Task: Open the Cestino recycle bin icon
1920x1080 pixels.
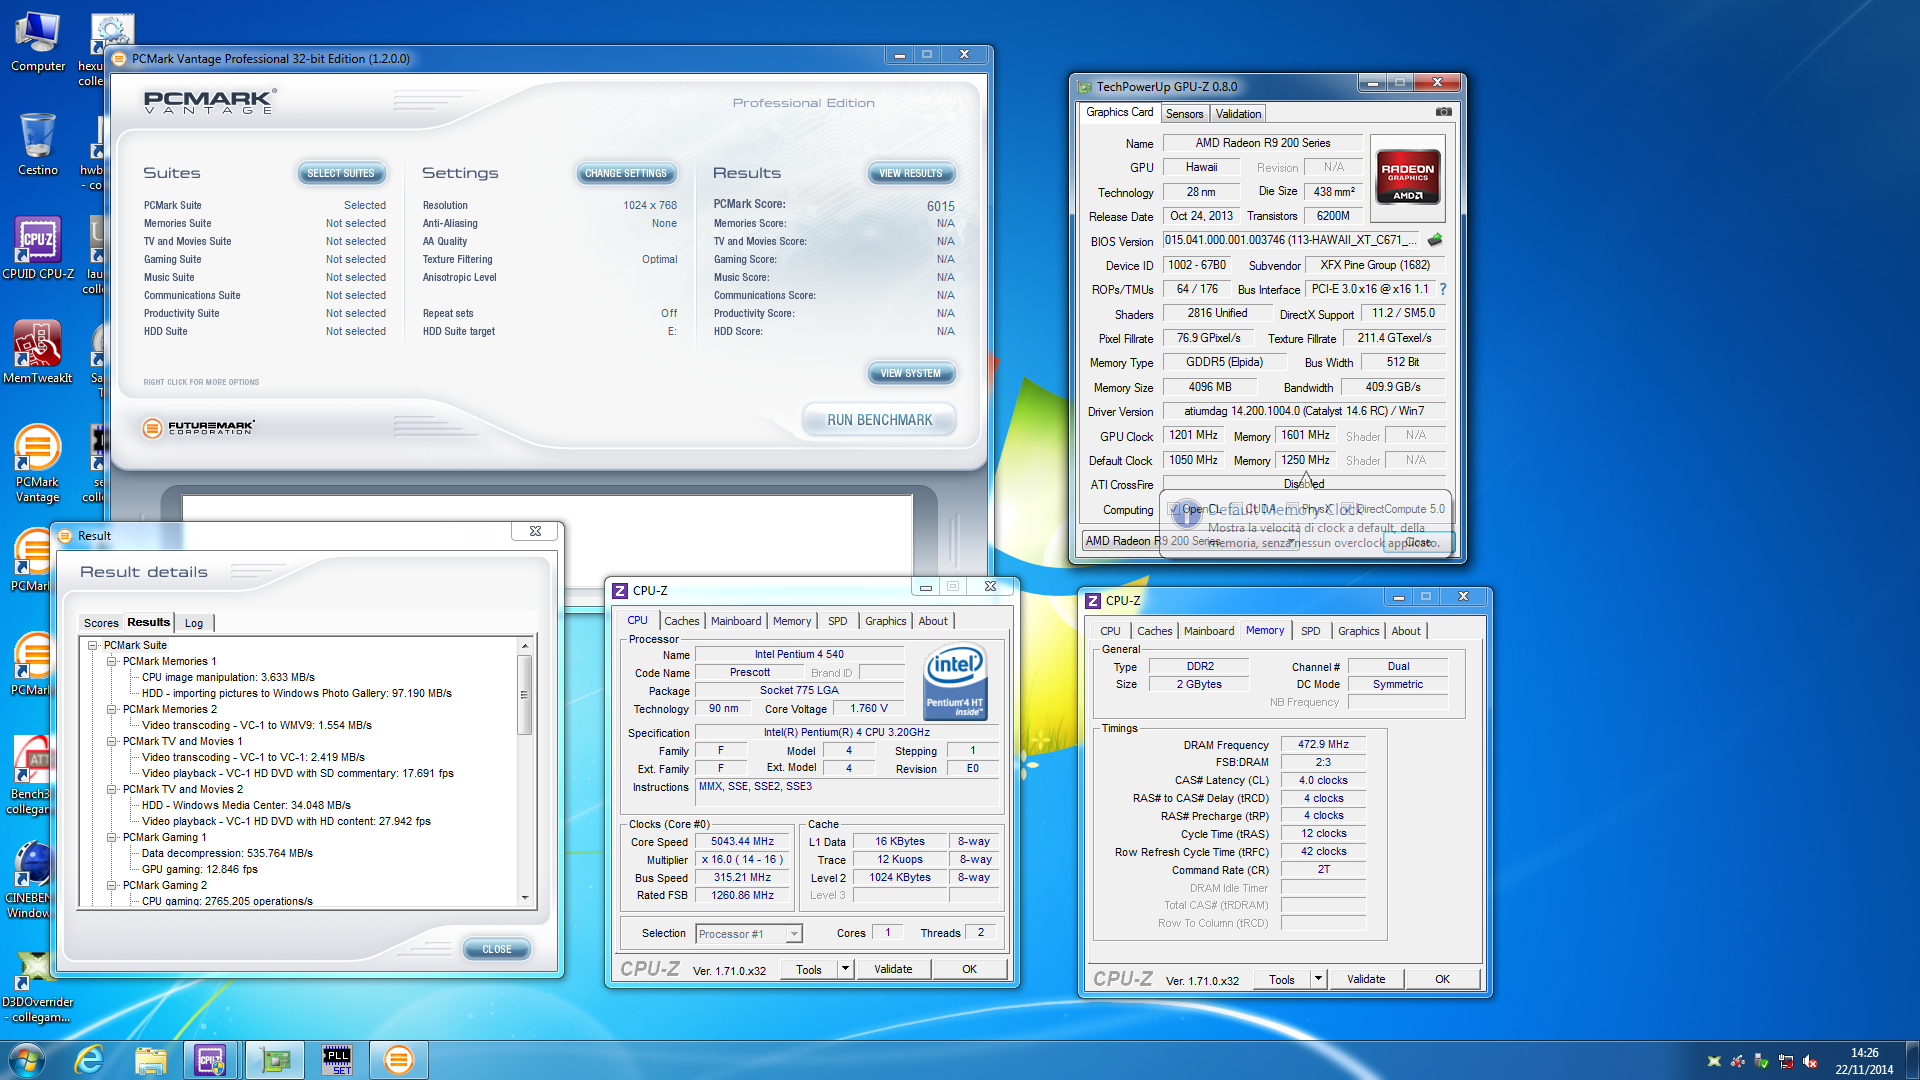Action: coord(38,144)
